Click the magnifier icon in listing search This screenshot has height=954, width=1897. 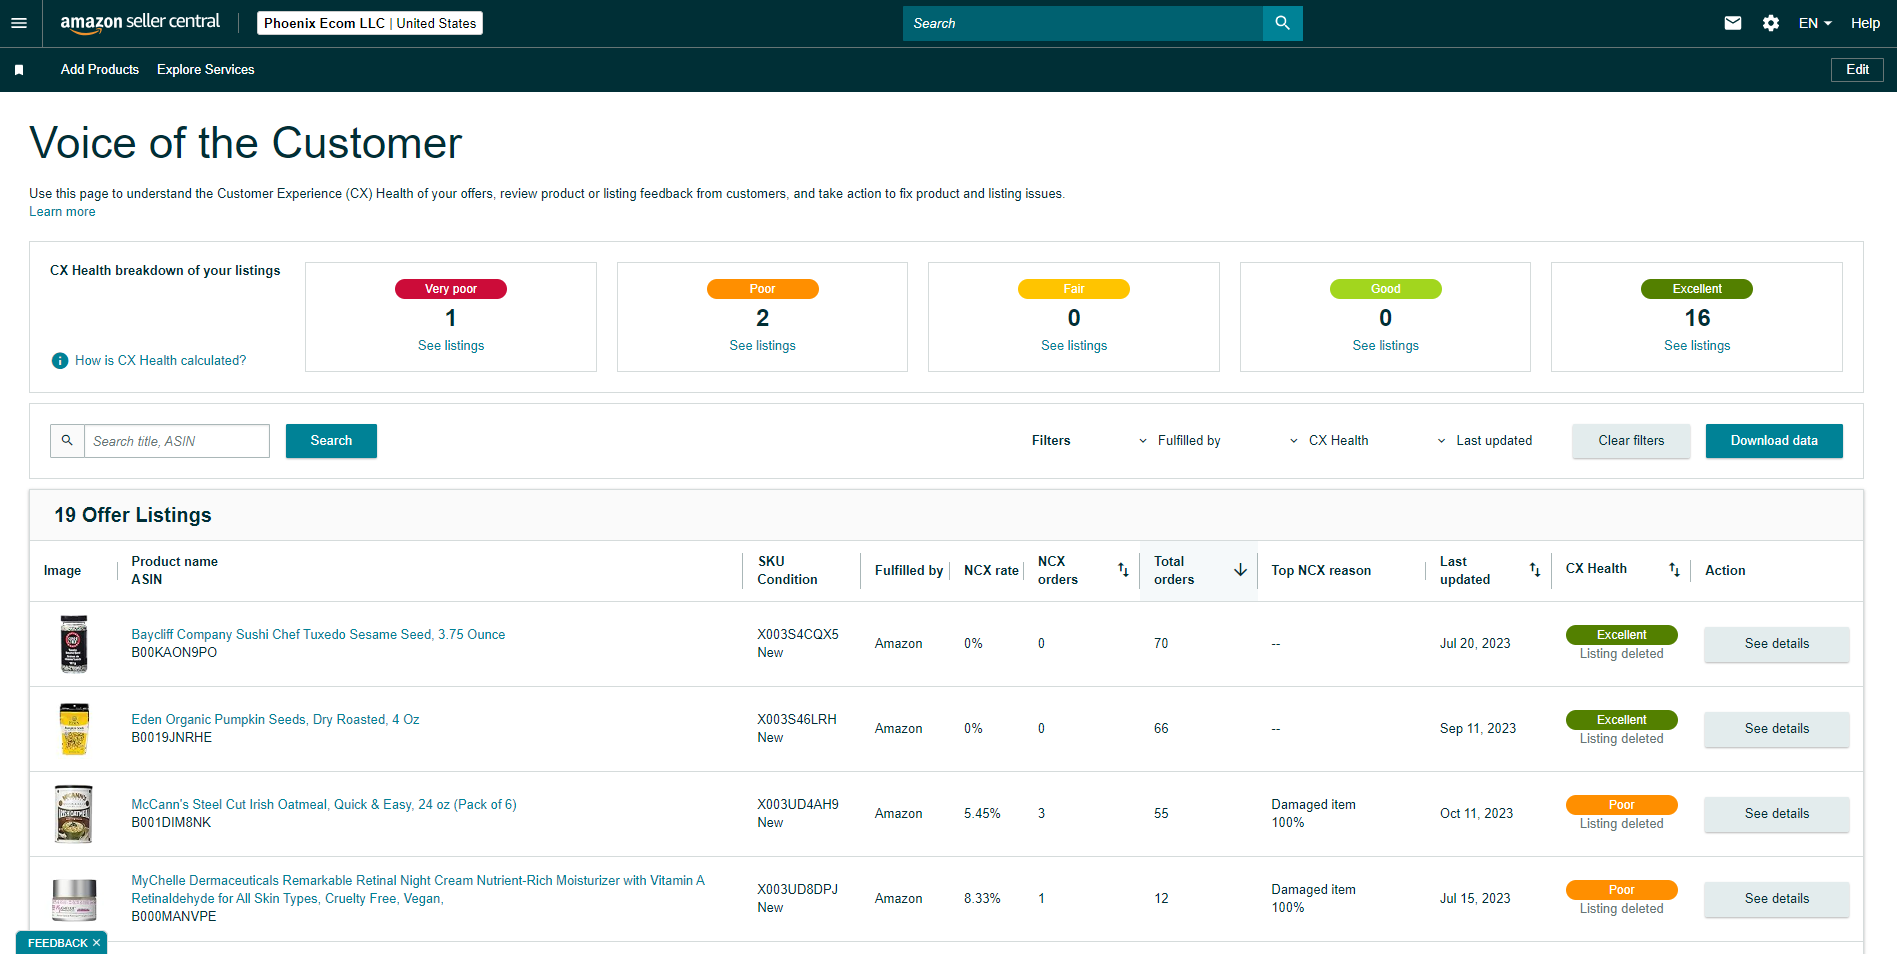pos(67,441)
